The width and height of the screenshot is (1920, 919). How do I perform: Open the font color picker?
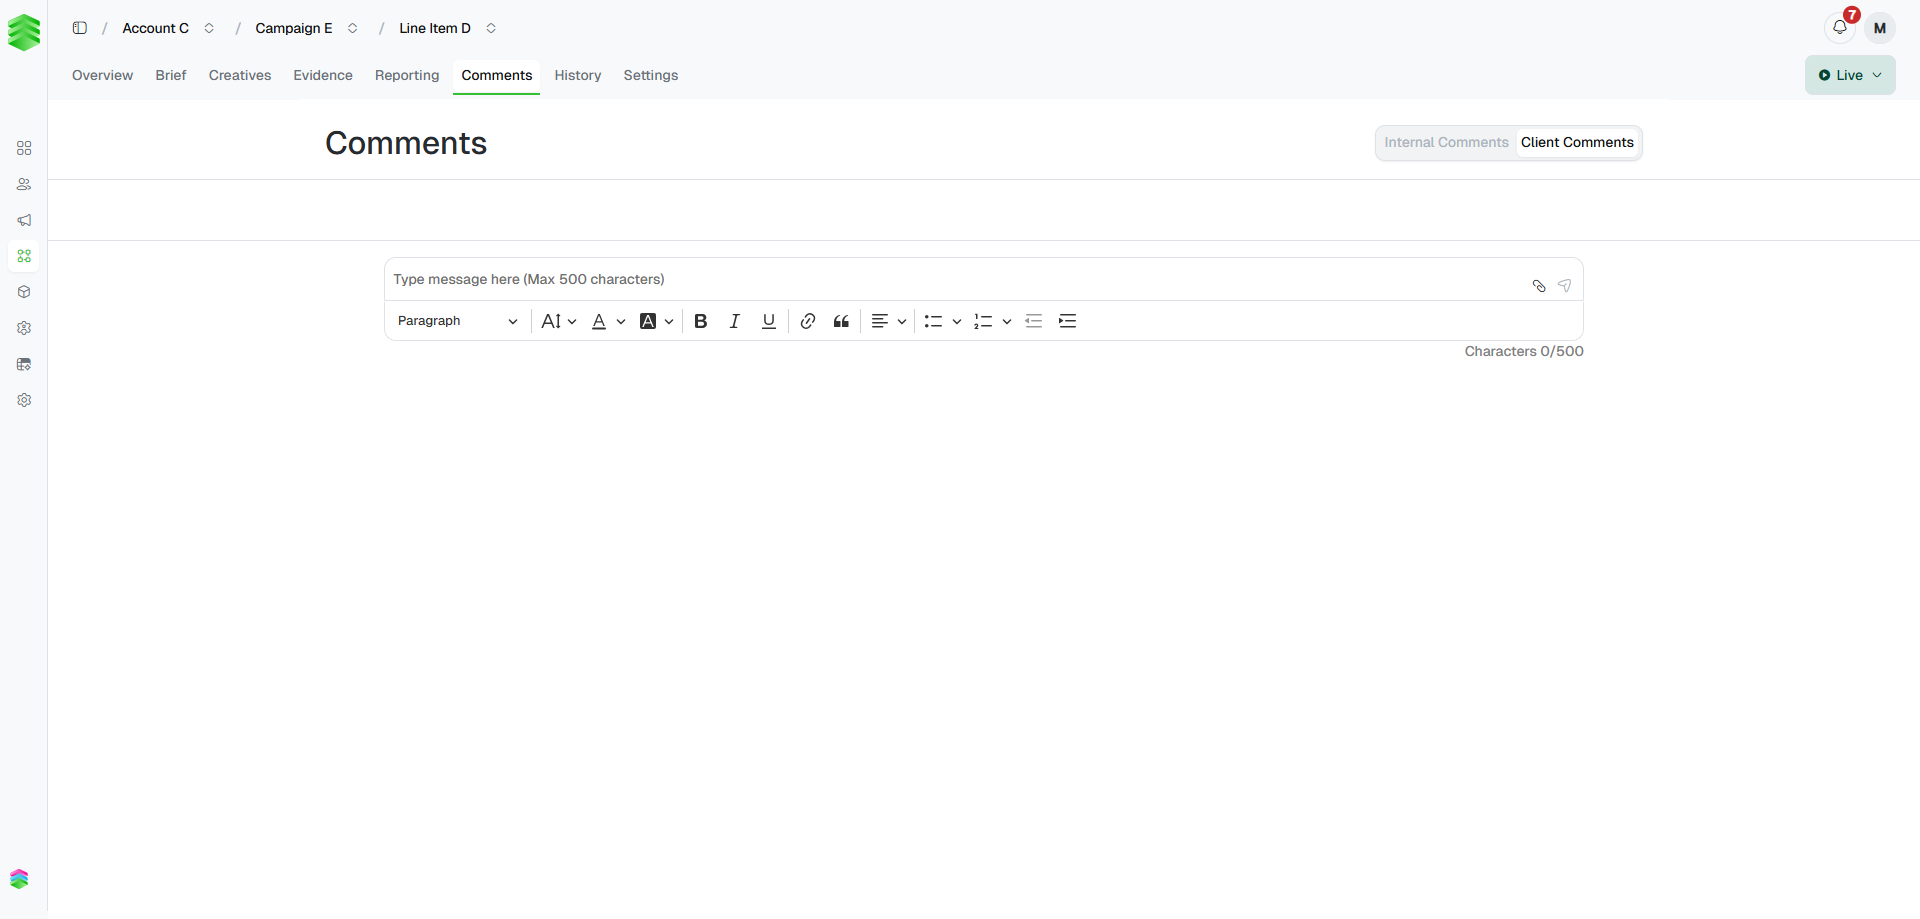608,321
